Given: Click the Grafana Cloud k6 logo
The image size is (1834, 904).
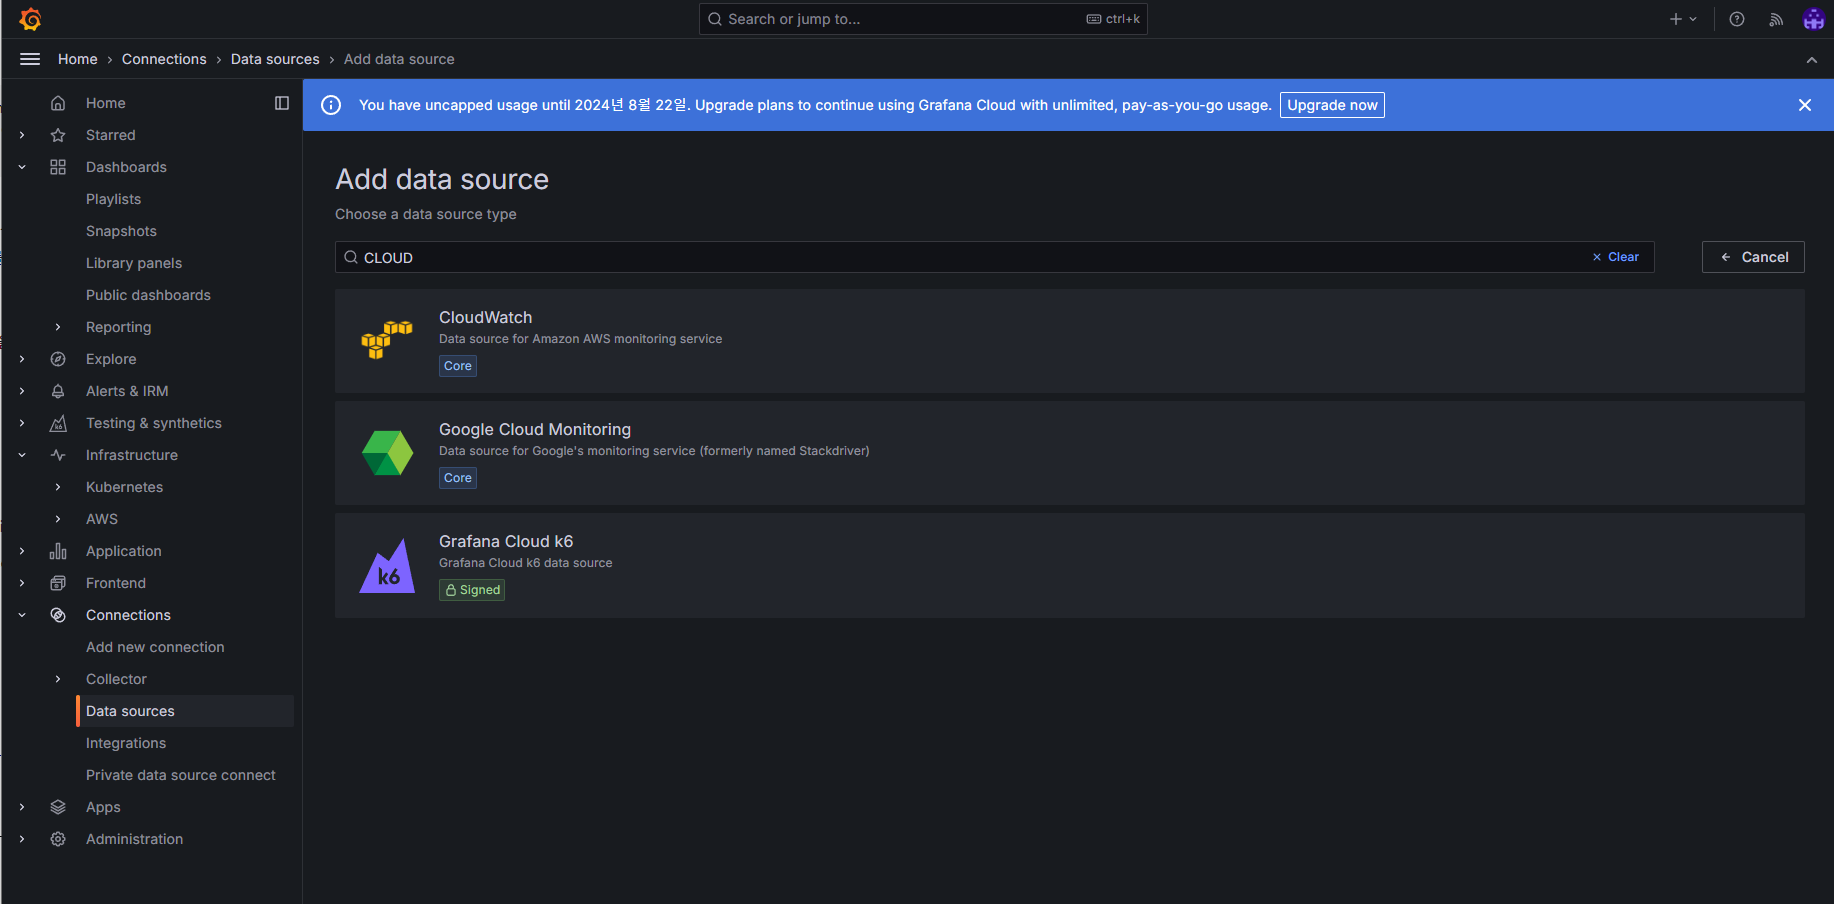Looking at the screenshot, I should tap(387, 566).
